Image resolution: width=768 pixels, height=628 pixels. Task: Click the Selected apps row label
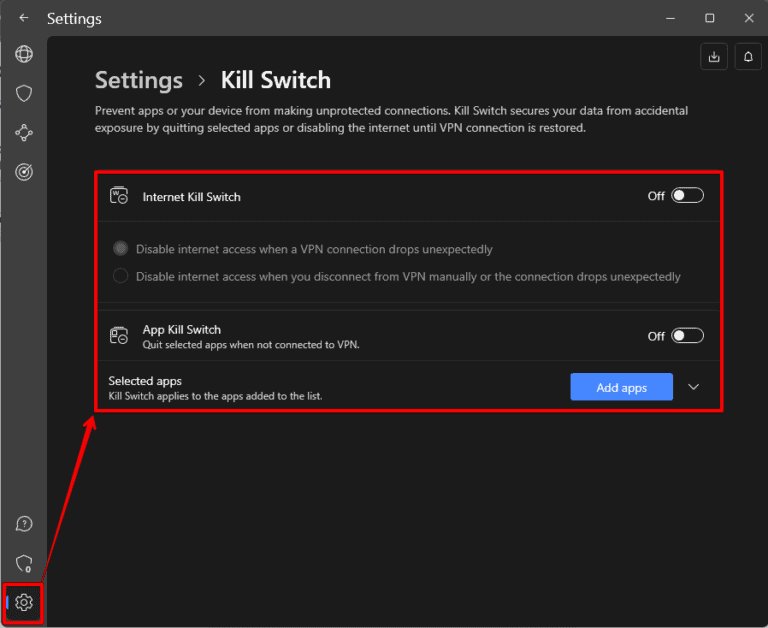[145, 381]
